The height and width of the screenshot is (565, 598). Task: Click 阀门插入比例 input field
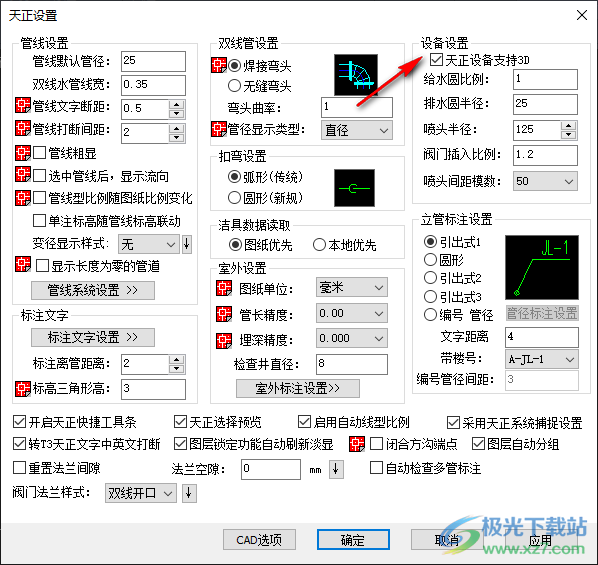[x=545, y=155]
